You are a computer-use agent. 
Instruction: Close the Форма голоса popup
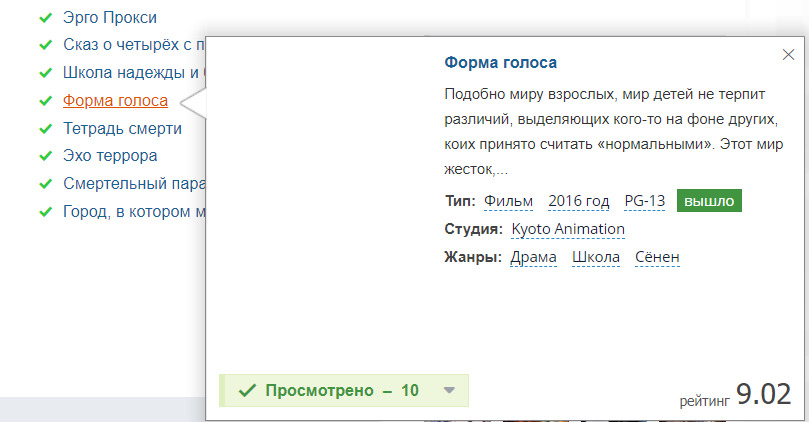click(x=788, y=56)
